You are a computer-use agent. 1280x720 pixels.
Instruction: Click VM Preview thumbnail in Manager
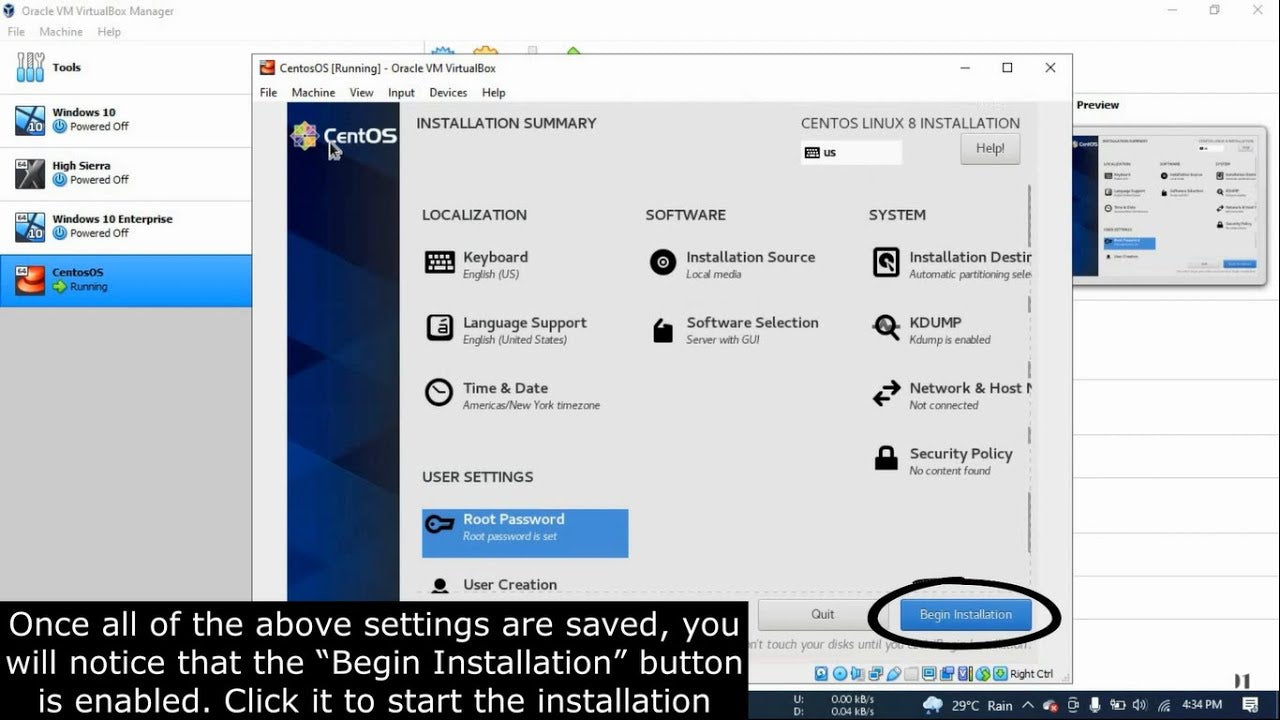pyautogui.click(x=1168, y=205)
